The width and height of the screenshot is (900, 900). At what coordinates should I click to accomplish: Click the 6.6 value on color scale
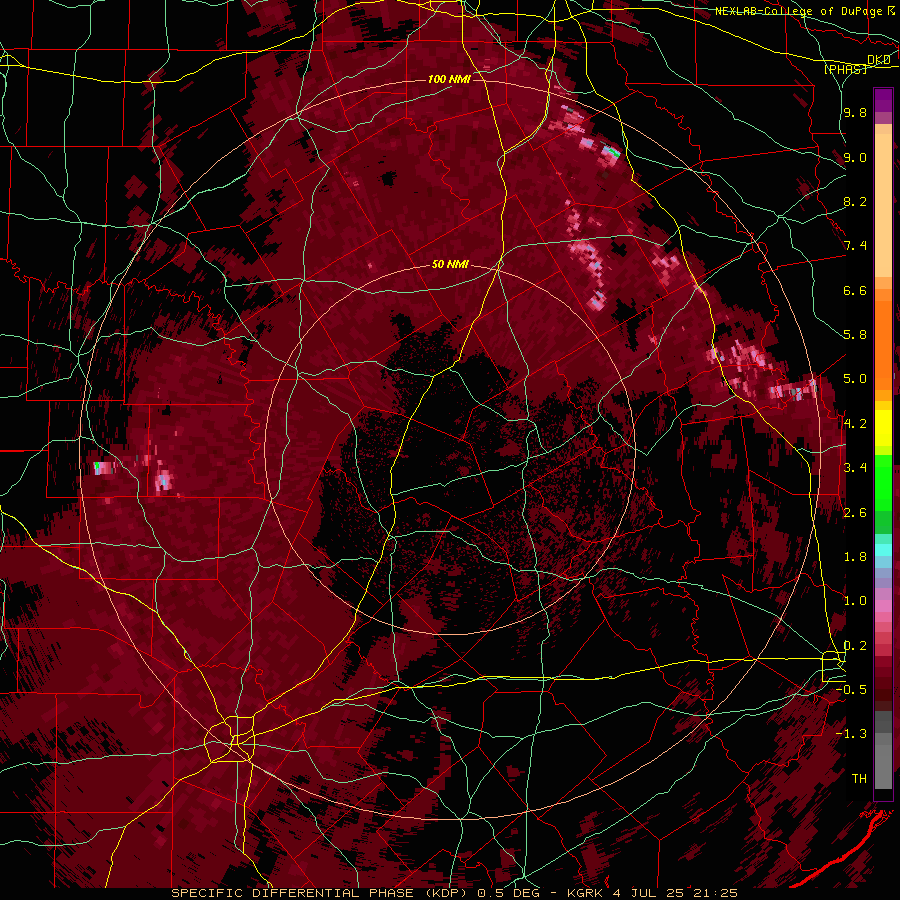tap(855, 290)
